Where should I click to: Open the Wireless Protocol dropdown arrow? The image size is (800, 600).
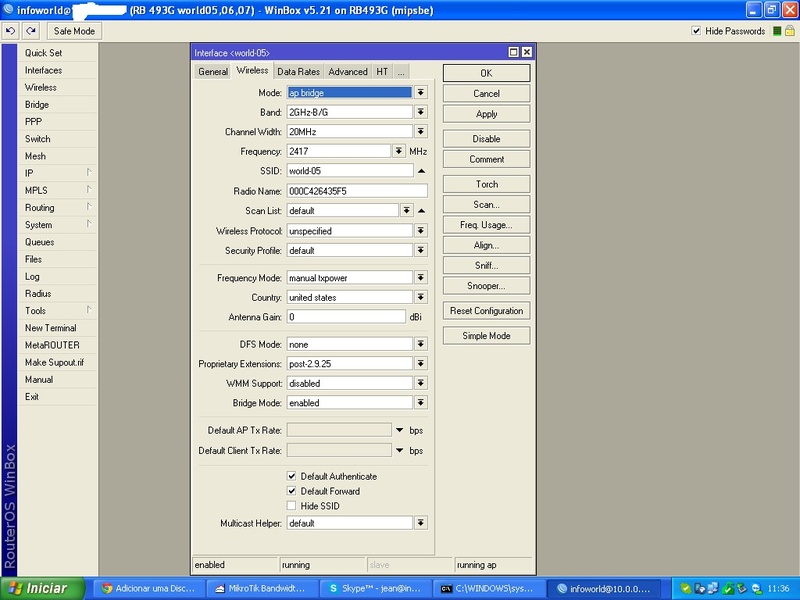[420, 231]
